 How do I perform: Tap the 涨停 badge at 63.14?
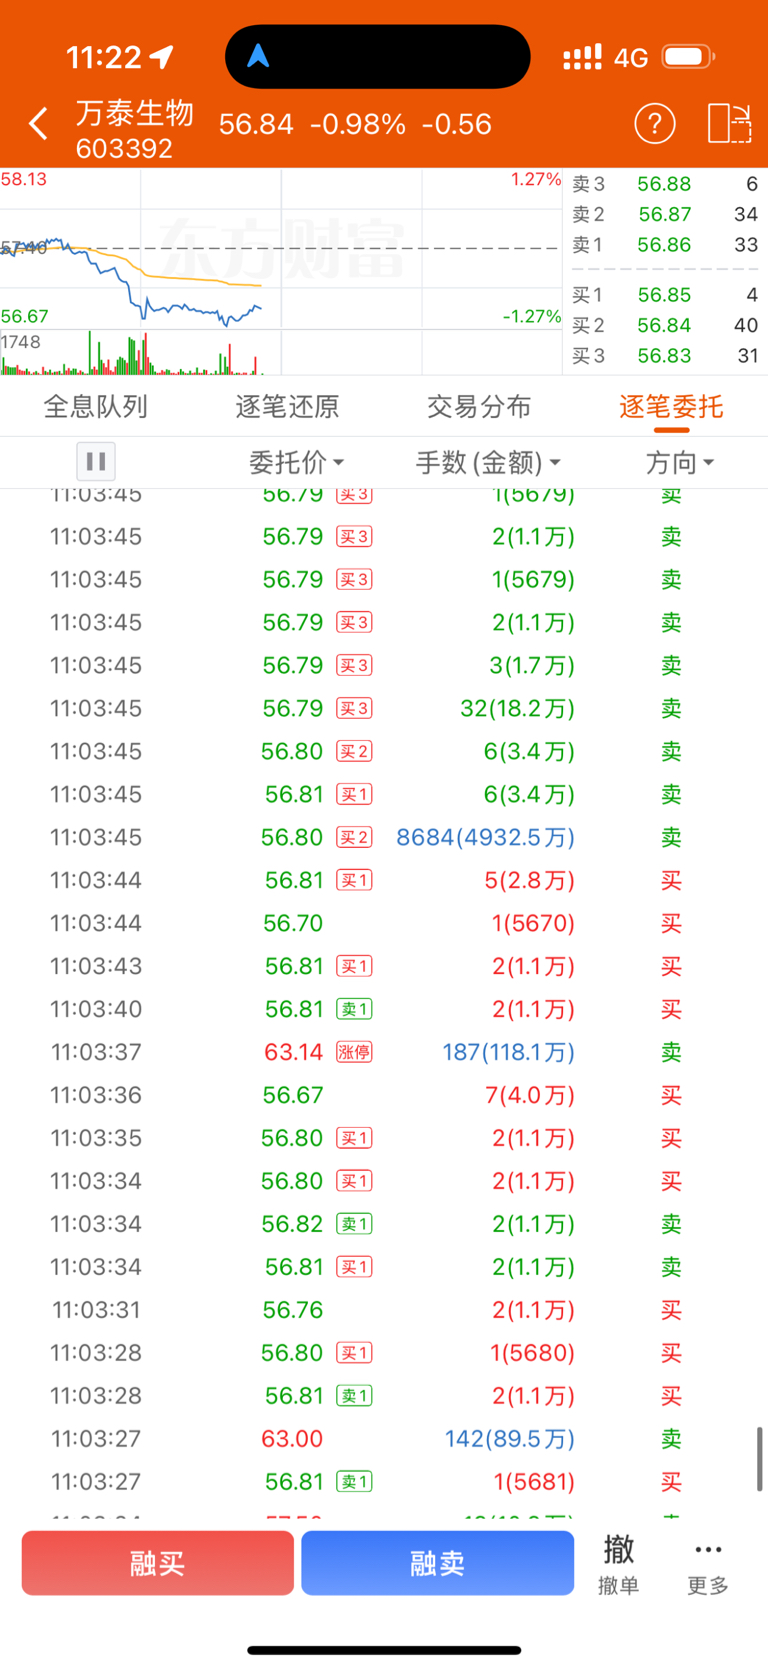pyautogui.click(x=354, y=1052)
